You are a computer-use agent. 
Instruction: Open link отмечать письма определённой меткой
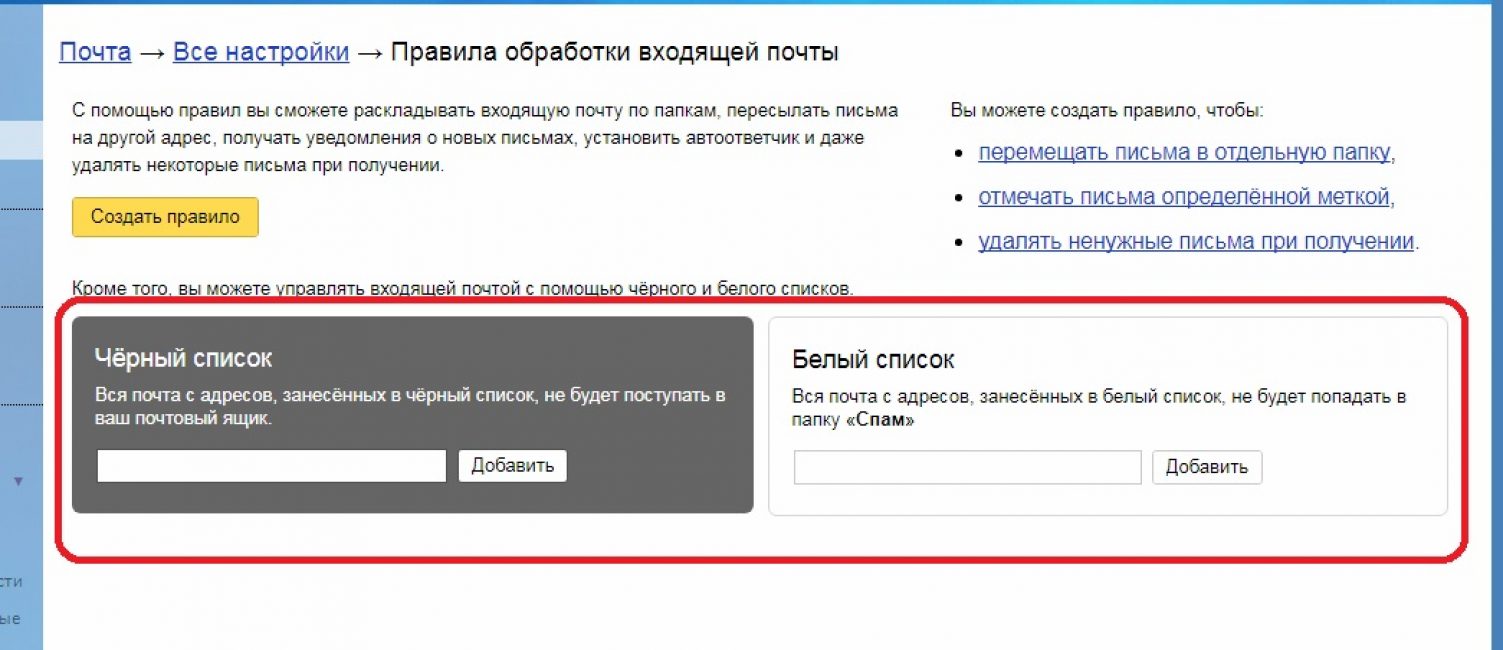coord(1184,197)
